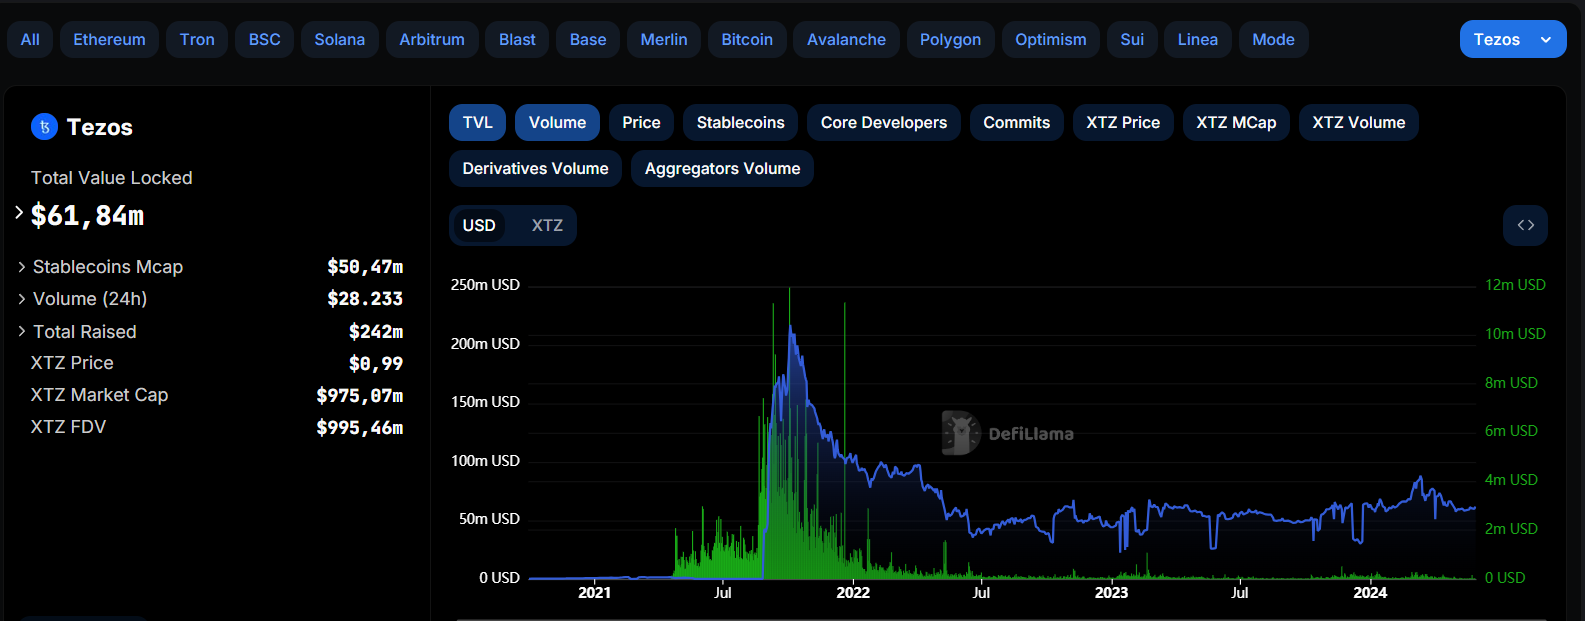Open the Mode chain link
1585x621 pixels.
[1273, 39]
